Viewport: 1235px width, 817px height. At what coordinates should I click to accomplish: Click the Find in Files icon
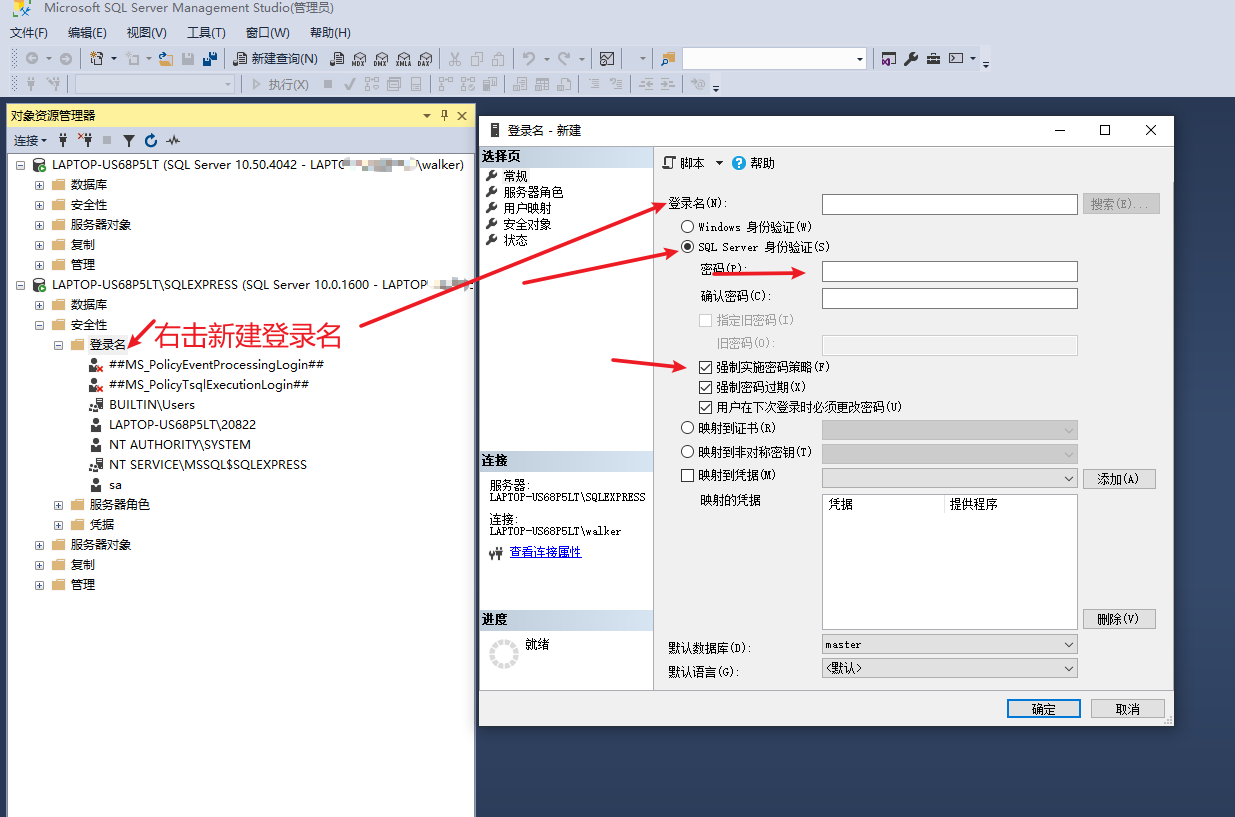(668, 59)
